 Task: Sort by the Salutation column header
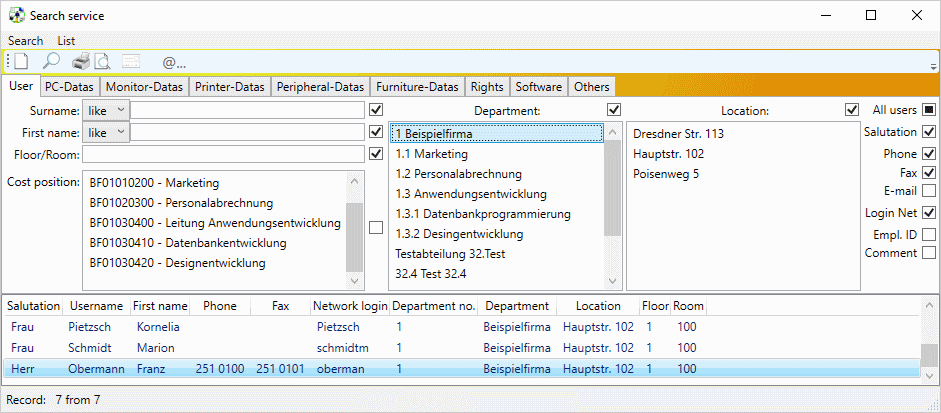coord(34,306)
